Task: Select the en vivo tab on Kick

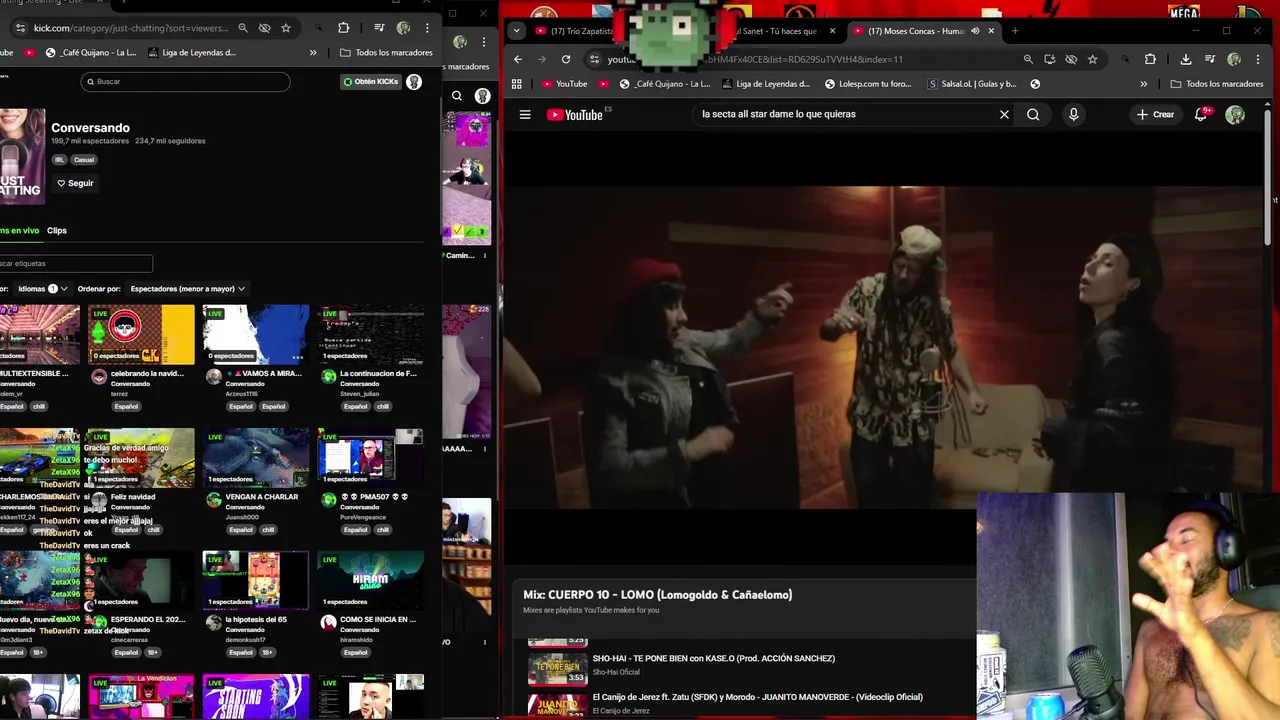Action: [19, 230]
